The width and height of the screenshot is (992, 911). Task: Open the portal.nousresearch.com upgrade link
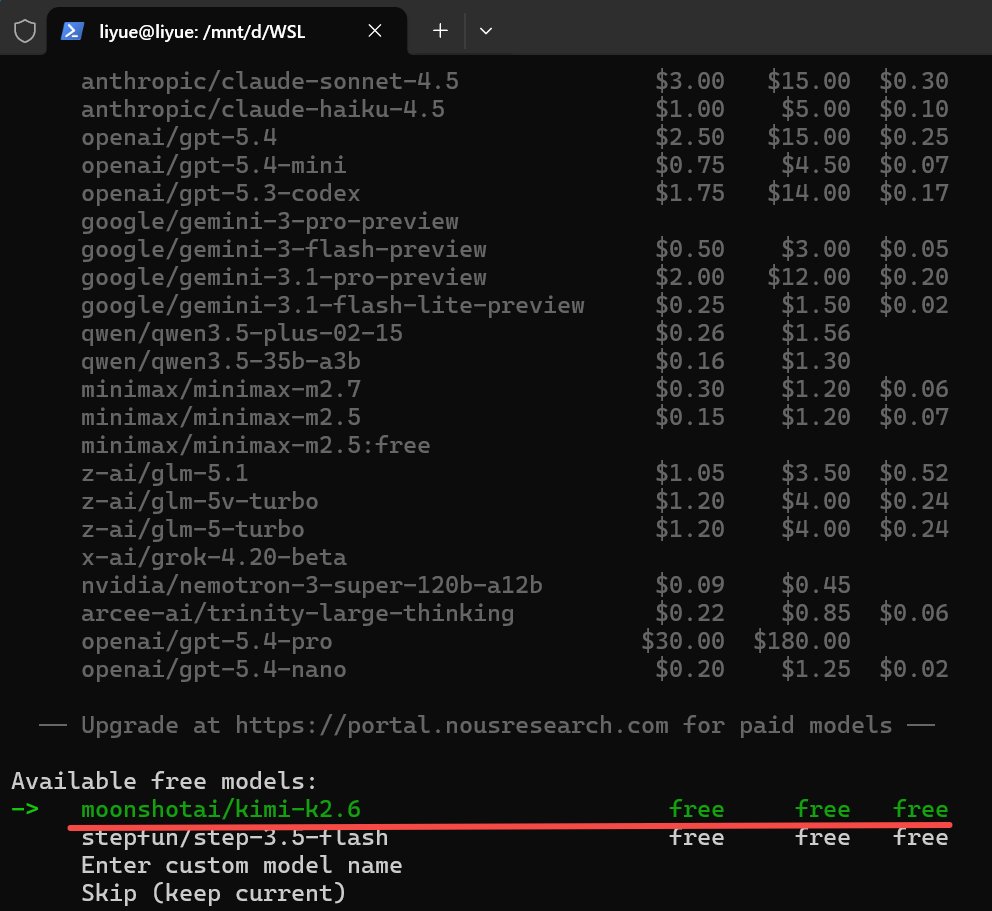[x=452, y=725]
